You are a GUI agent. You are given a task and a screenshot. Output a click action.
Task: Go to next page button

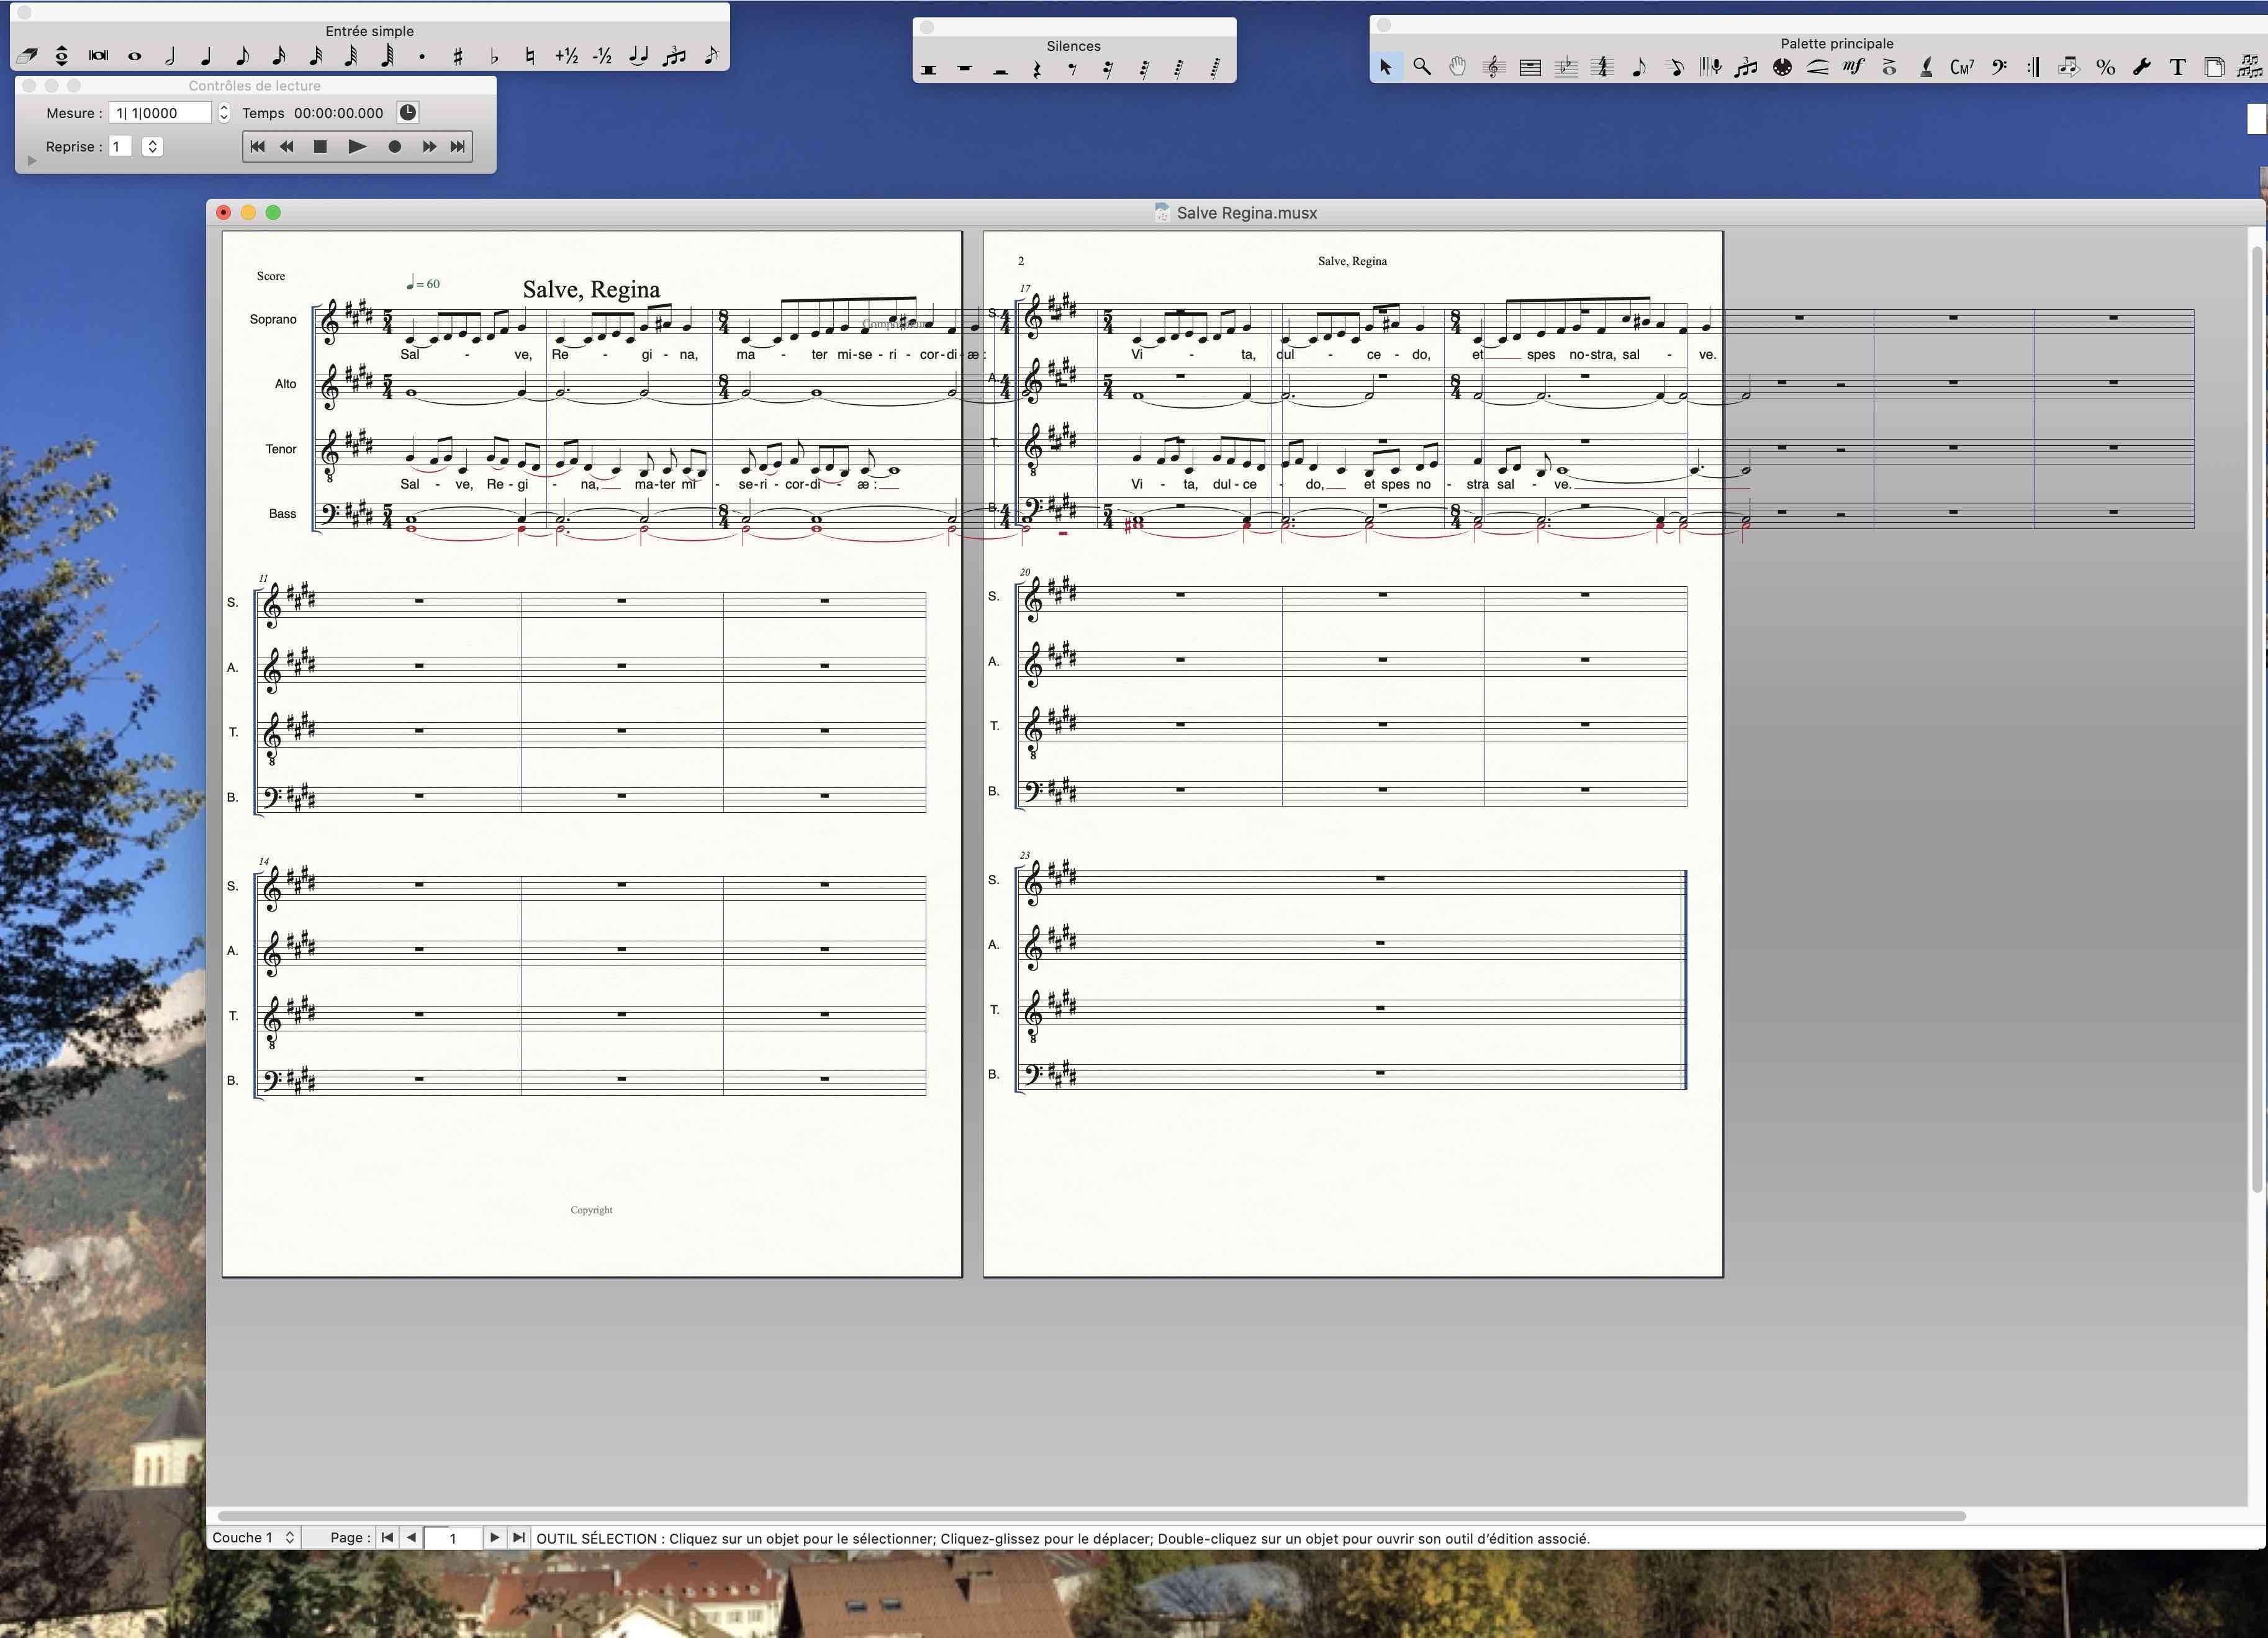[x=494, y=1537]
